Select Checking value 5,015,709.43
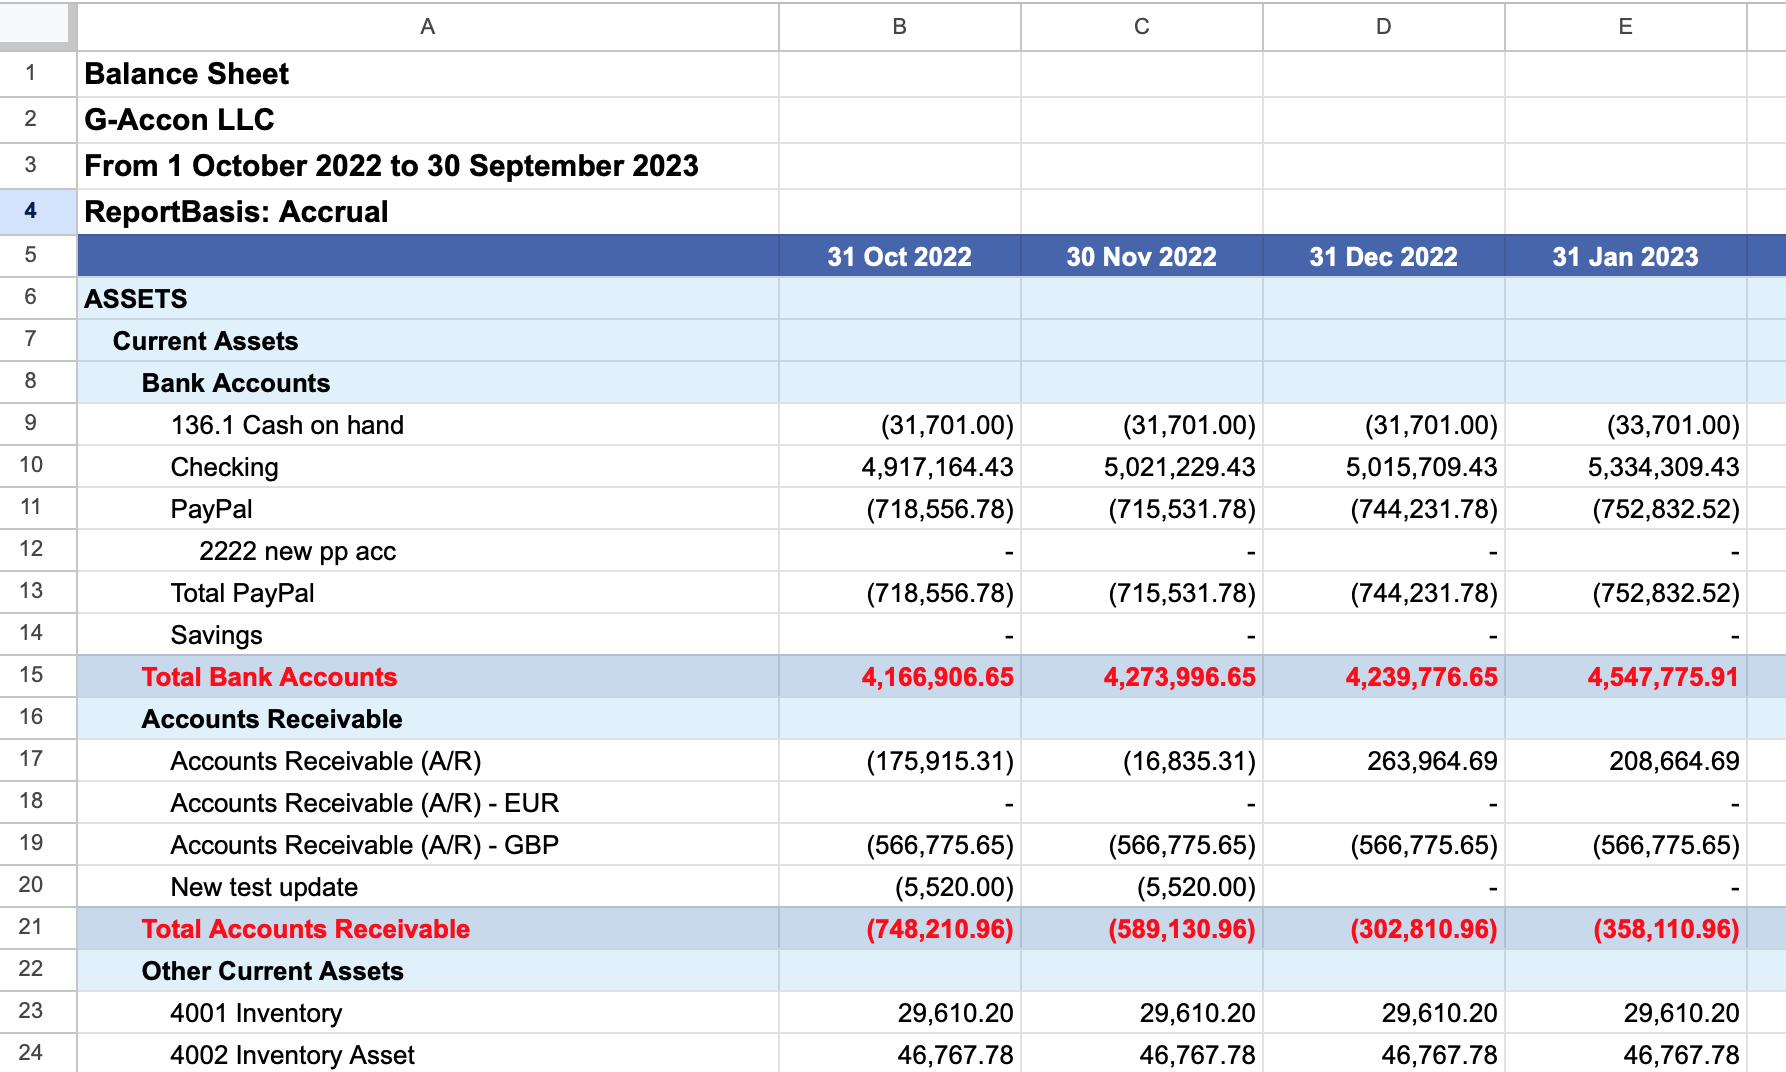 (1384, 467)
